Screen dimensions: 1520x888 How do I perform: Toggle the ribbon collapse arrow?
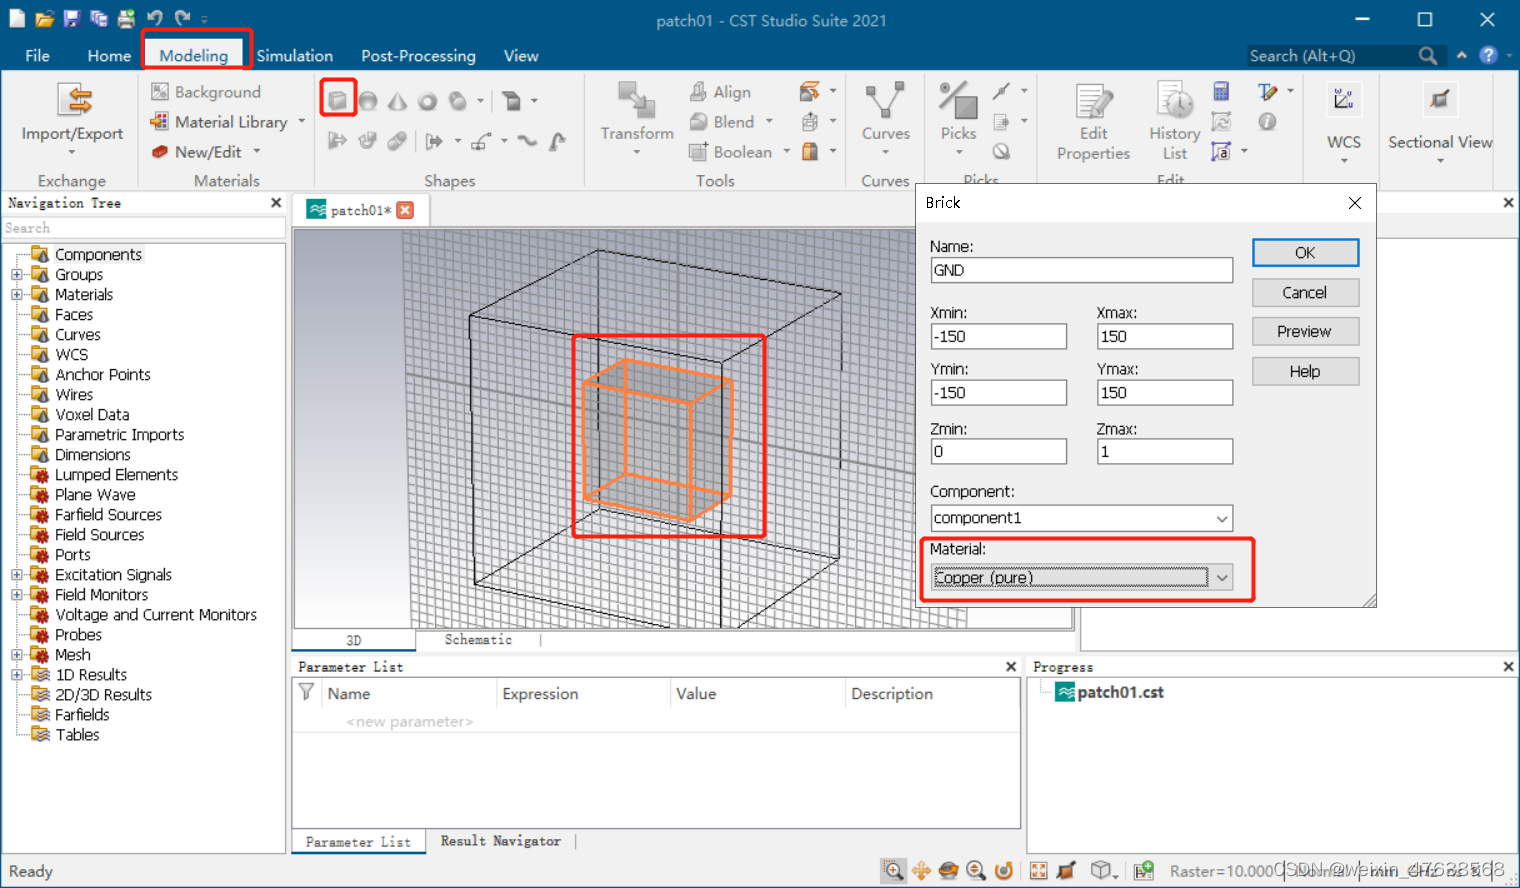(x=1462, y=55)
